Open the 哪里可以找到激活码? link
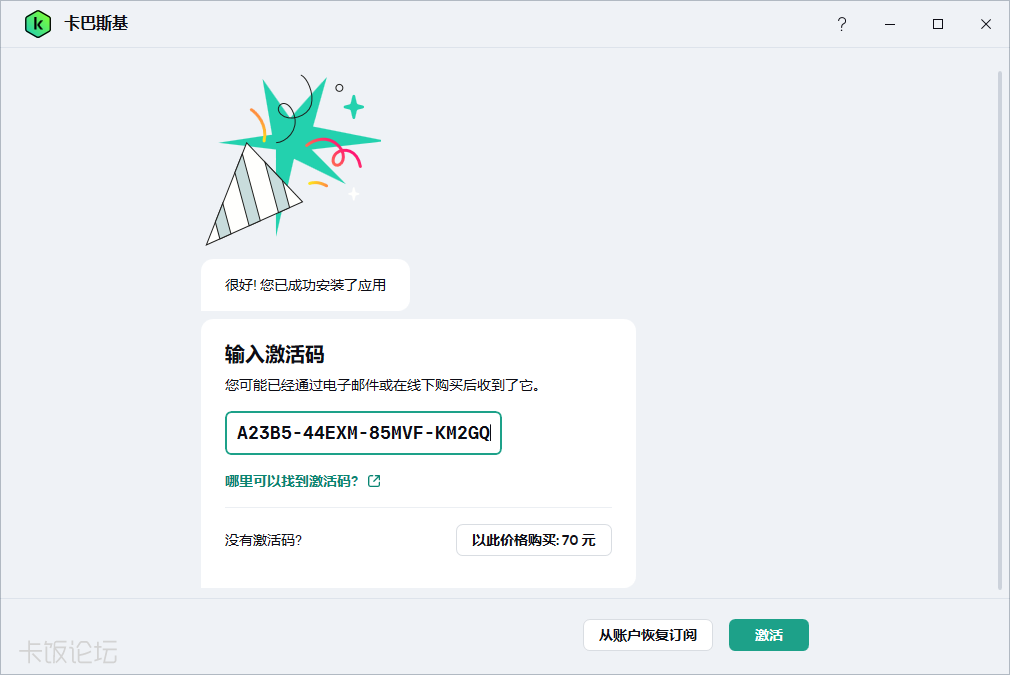The image size is (1010, 675). [292, 481]
